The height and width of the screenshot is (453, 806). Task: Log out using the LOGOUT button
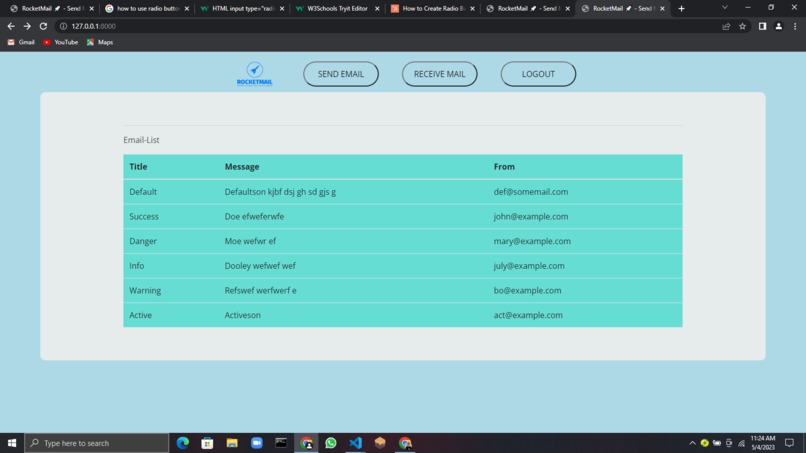coord(538,74)
